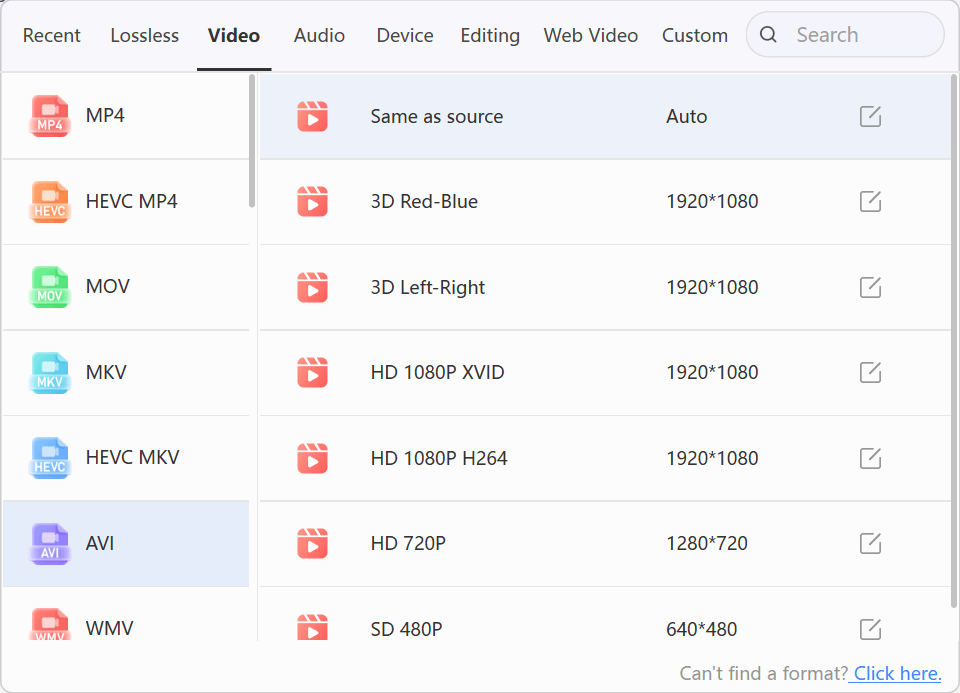Viewport: 960px width, 693px height.
Task: Click the HD 1080P H264 video icon
Action: pyautogui.click(x=312, y=458)
